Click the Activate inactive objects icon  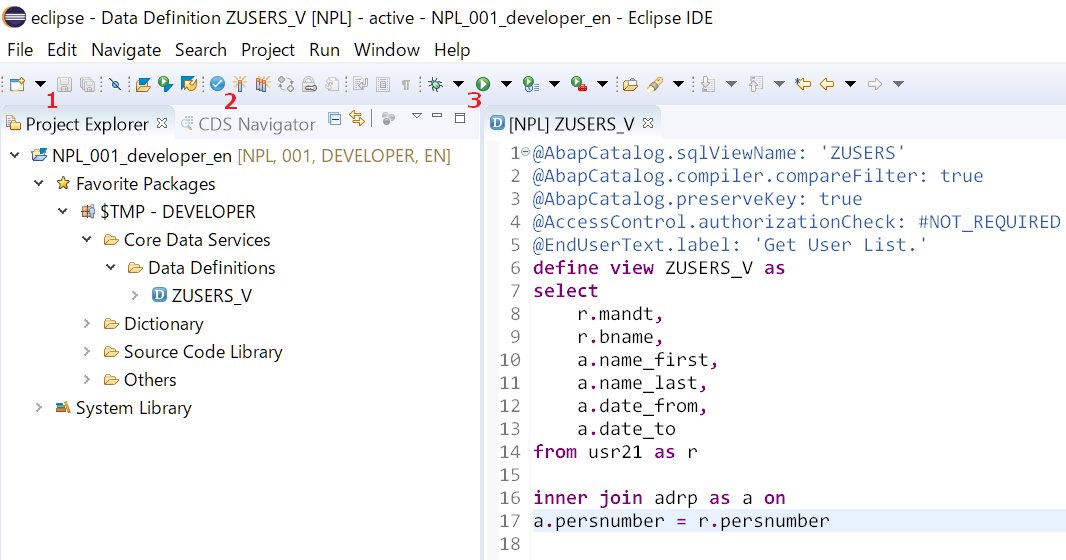click(262, 84)
